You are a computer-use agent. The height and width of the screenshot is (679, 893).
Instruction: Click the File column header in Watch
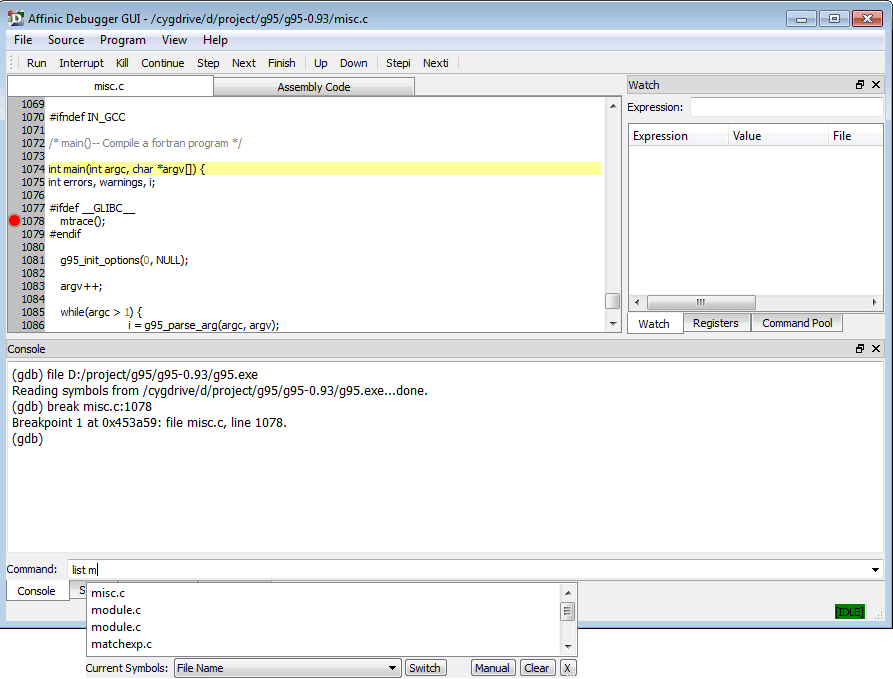tap(855, 136)
